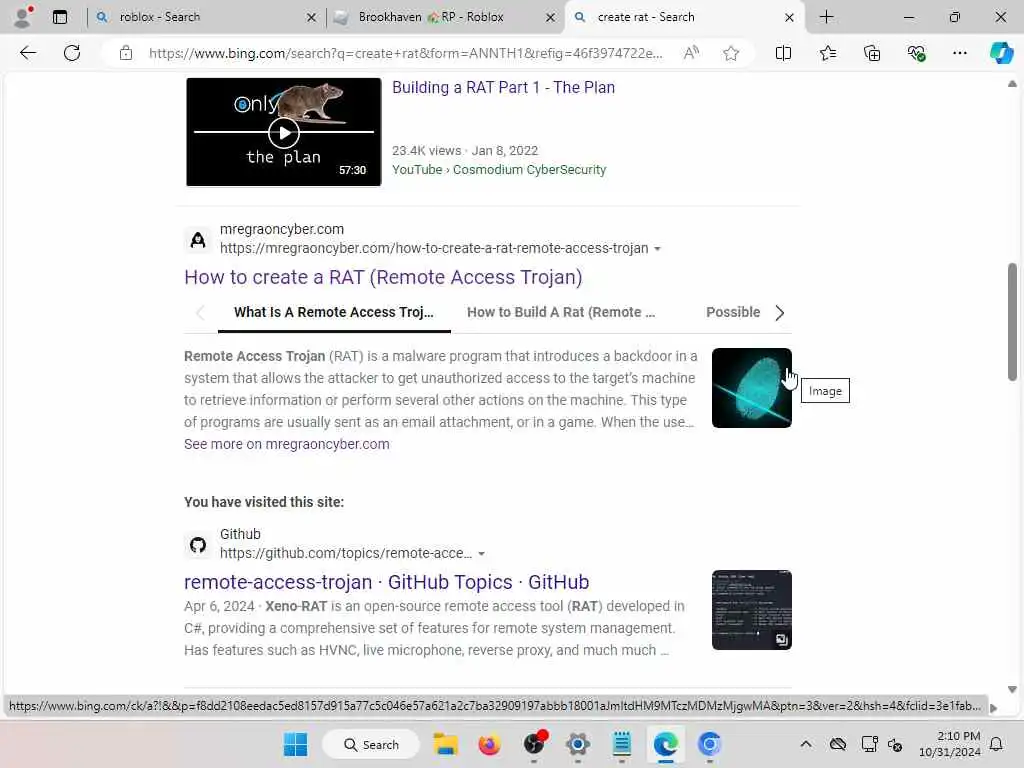Open the notification bell
This screenshot has width=1024, height=768.
(997, 744)
